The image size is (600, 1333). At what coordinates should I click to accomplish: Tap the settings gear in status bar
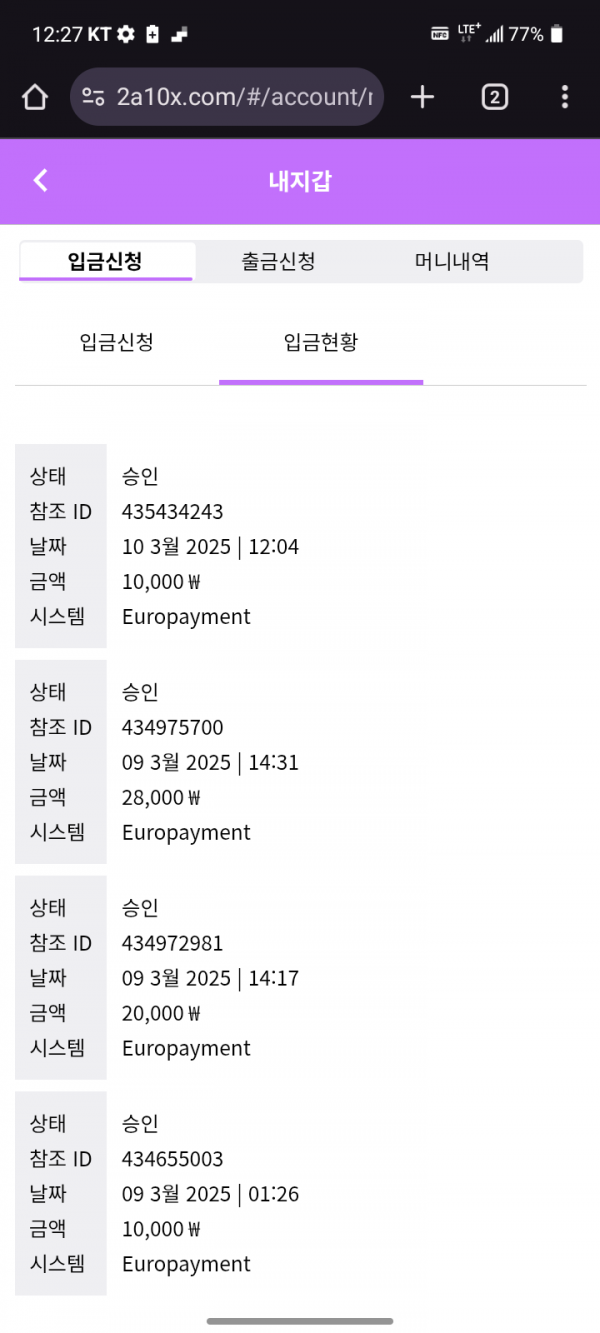(125, 34)
